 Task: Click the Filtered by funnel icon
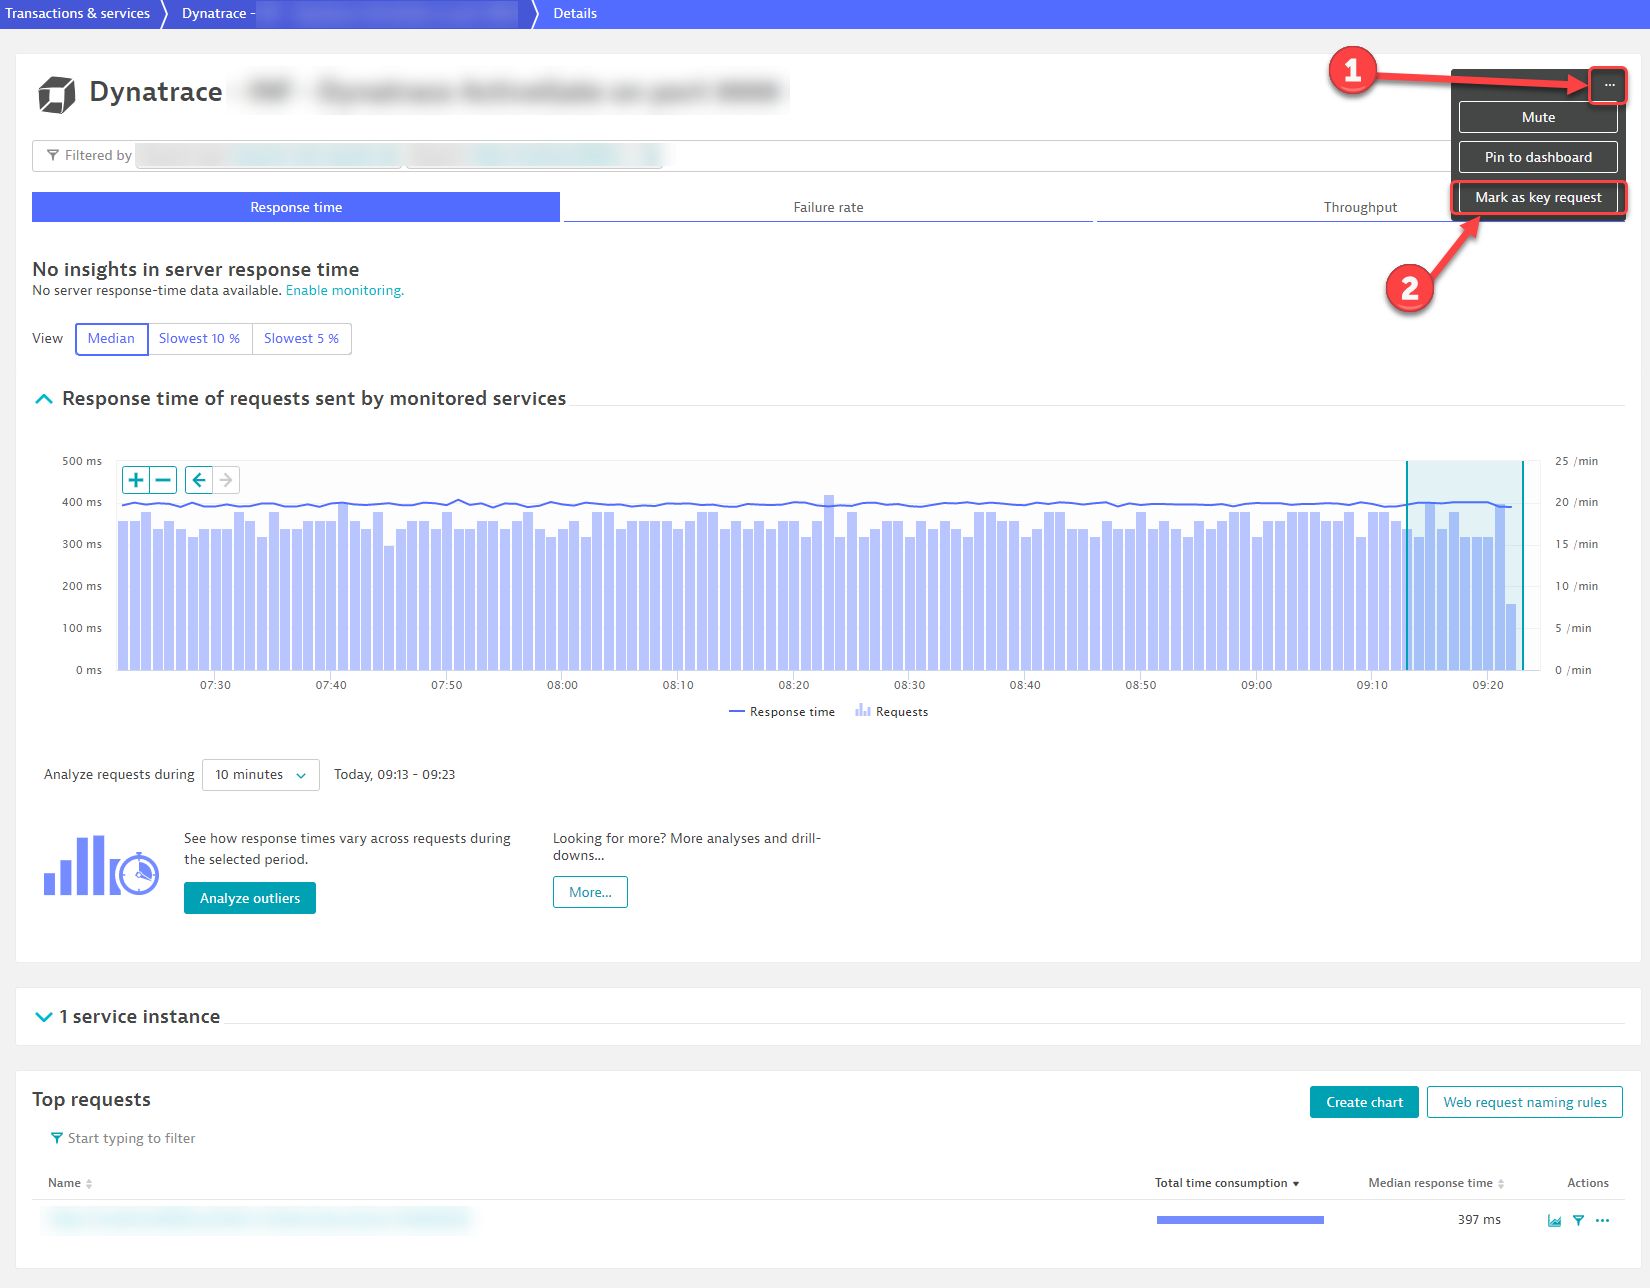pos(53,155)
